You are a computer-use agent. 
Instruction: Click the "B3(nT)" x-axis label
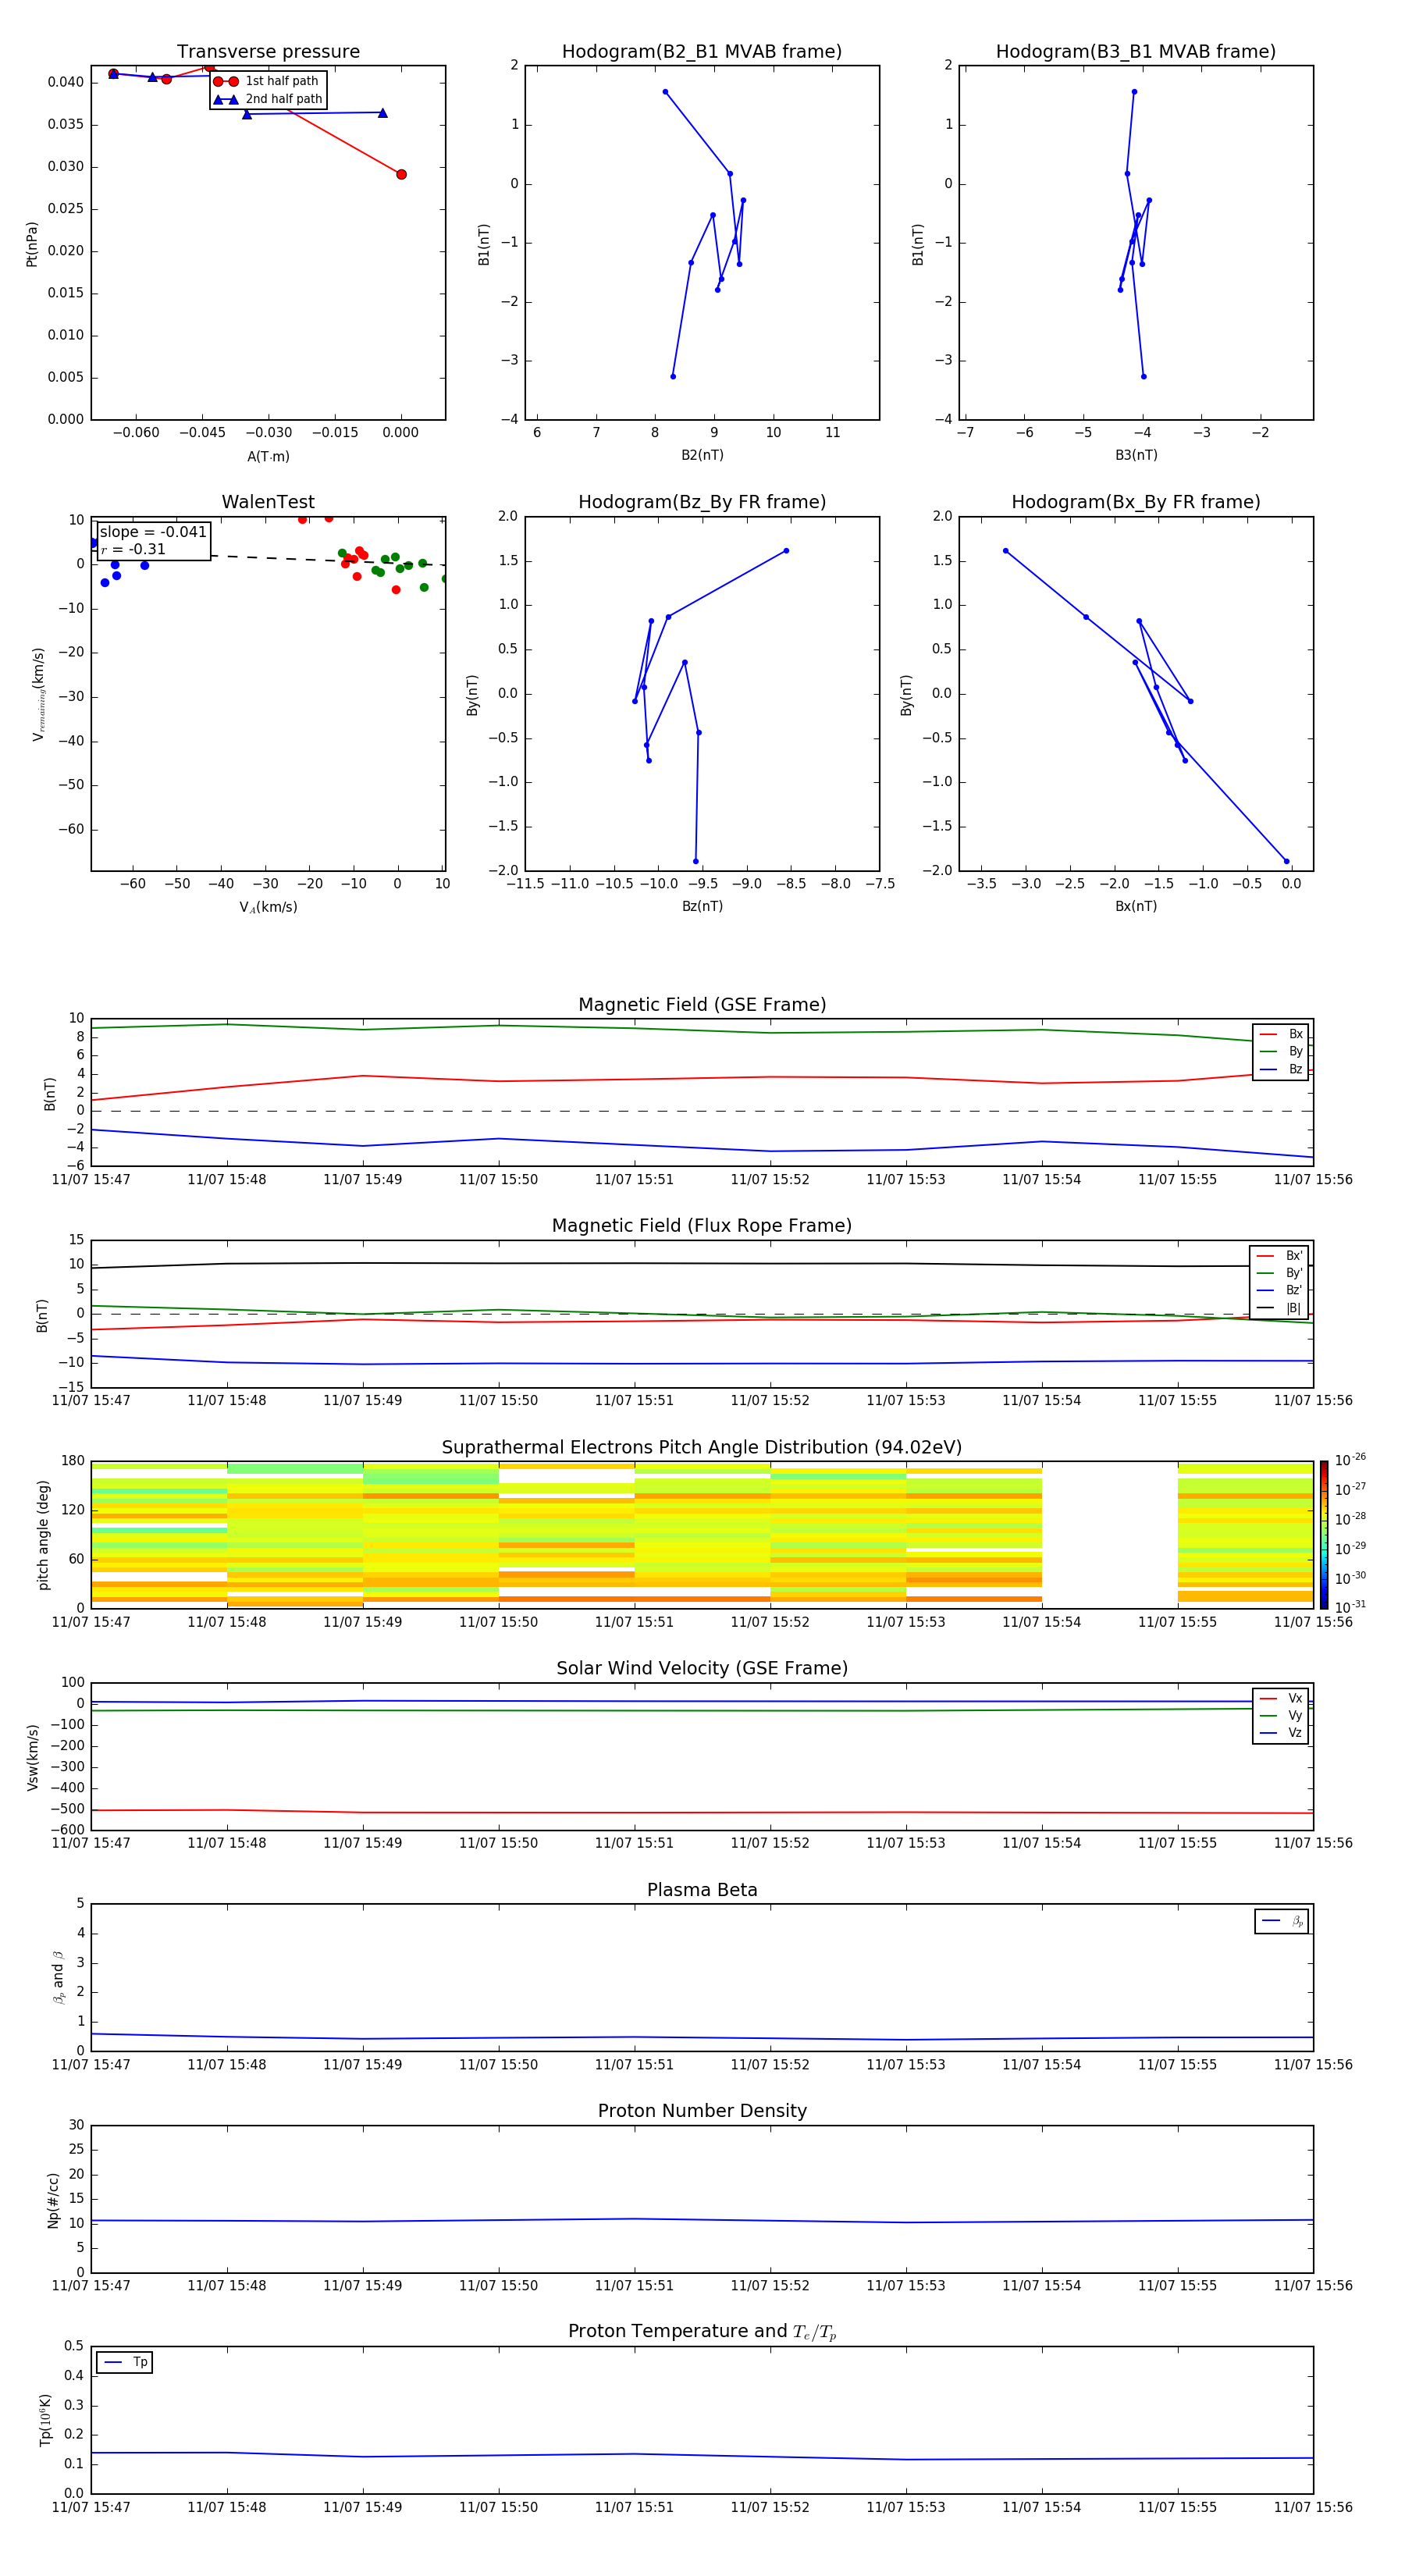point(1136,455)
